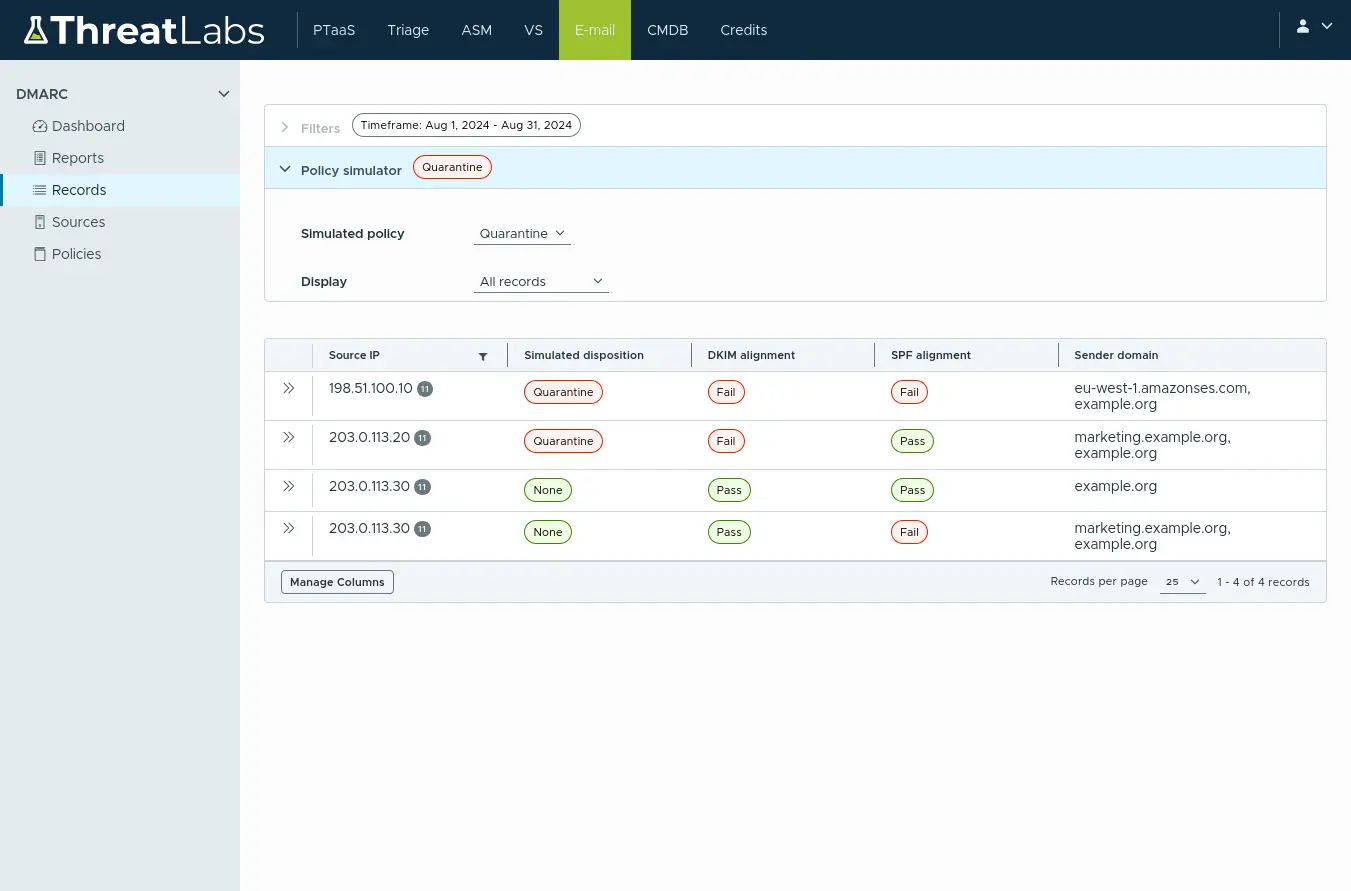Open the Display All records dropdown
This screenshot has height=891, width=1351.
click(541, 282)
